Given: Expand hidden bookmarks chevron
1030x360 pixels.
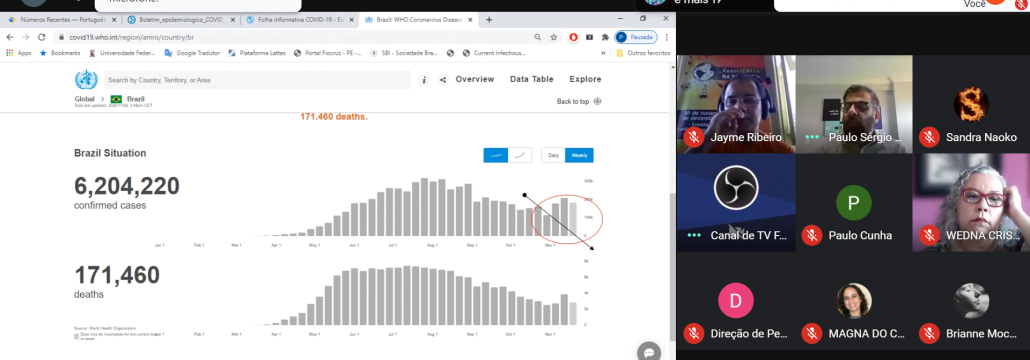Looking at the screenshot, I should [x=603, y=53].
